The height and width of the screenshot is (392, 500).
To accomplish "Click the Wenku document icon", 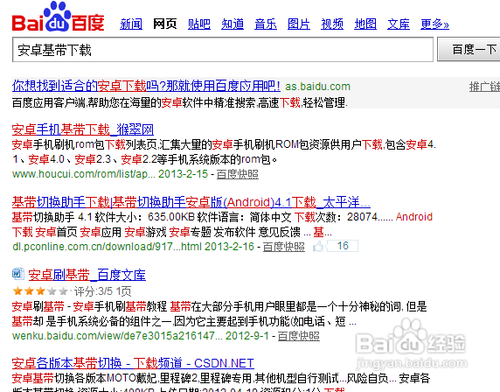I will [x=18, y=274].
